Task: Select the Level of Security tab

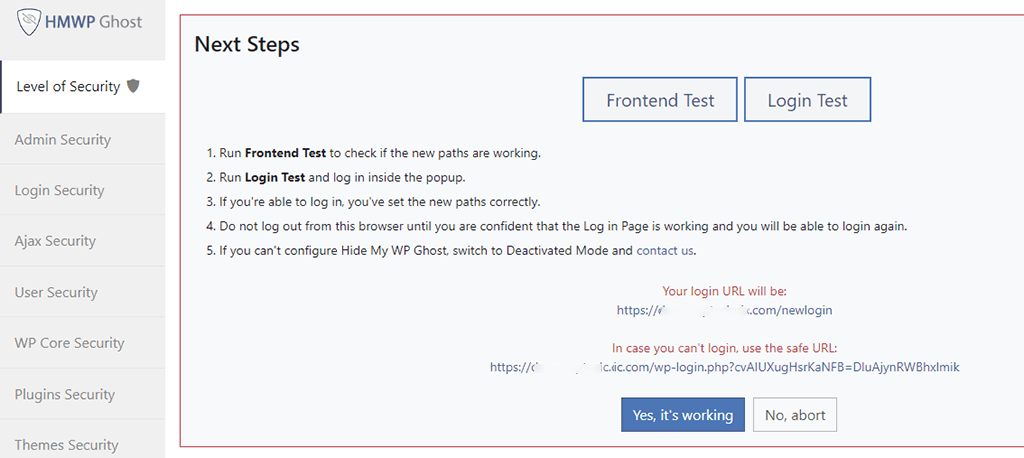Action: point(68,87)
